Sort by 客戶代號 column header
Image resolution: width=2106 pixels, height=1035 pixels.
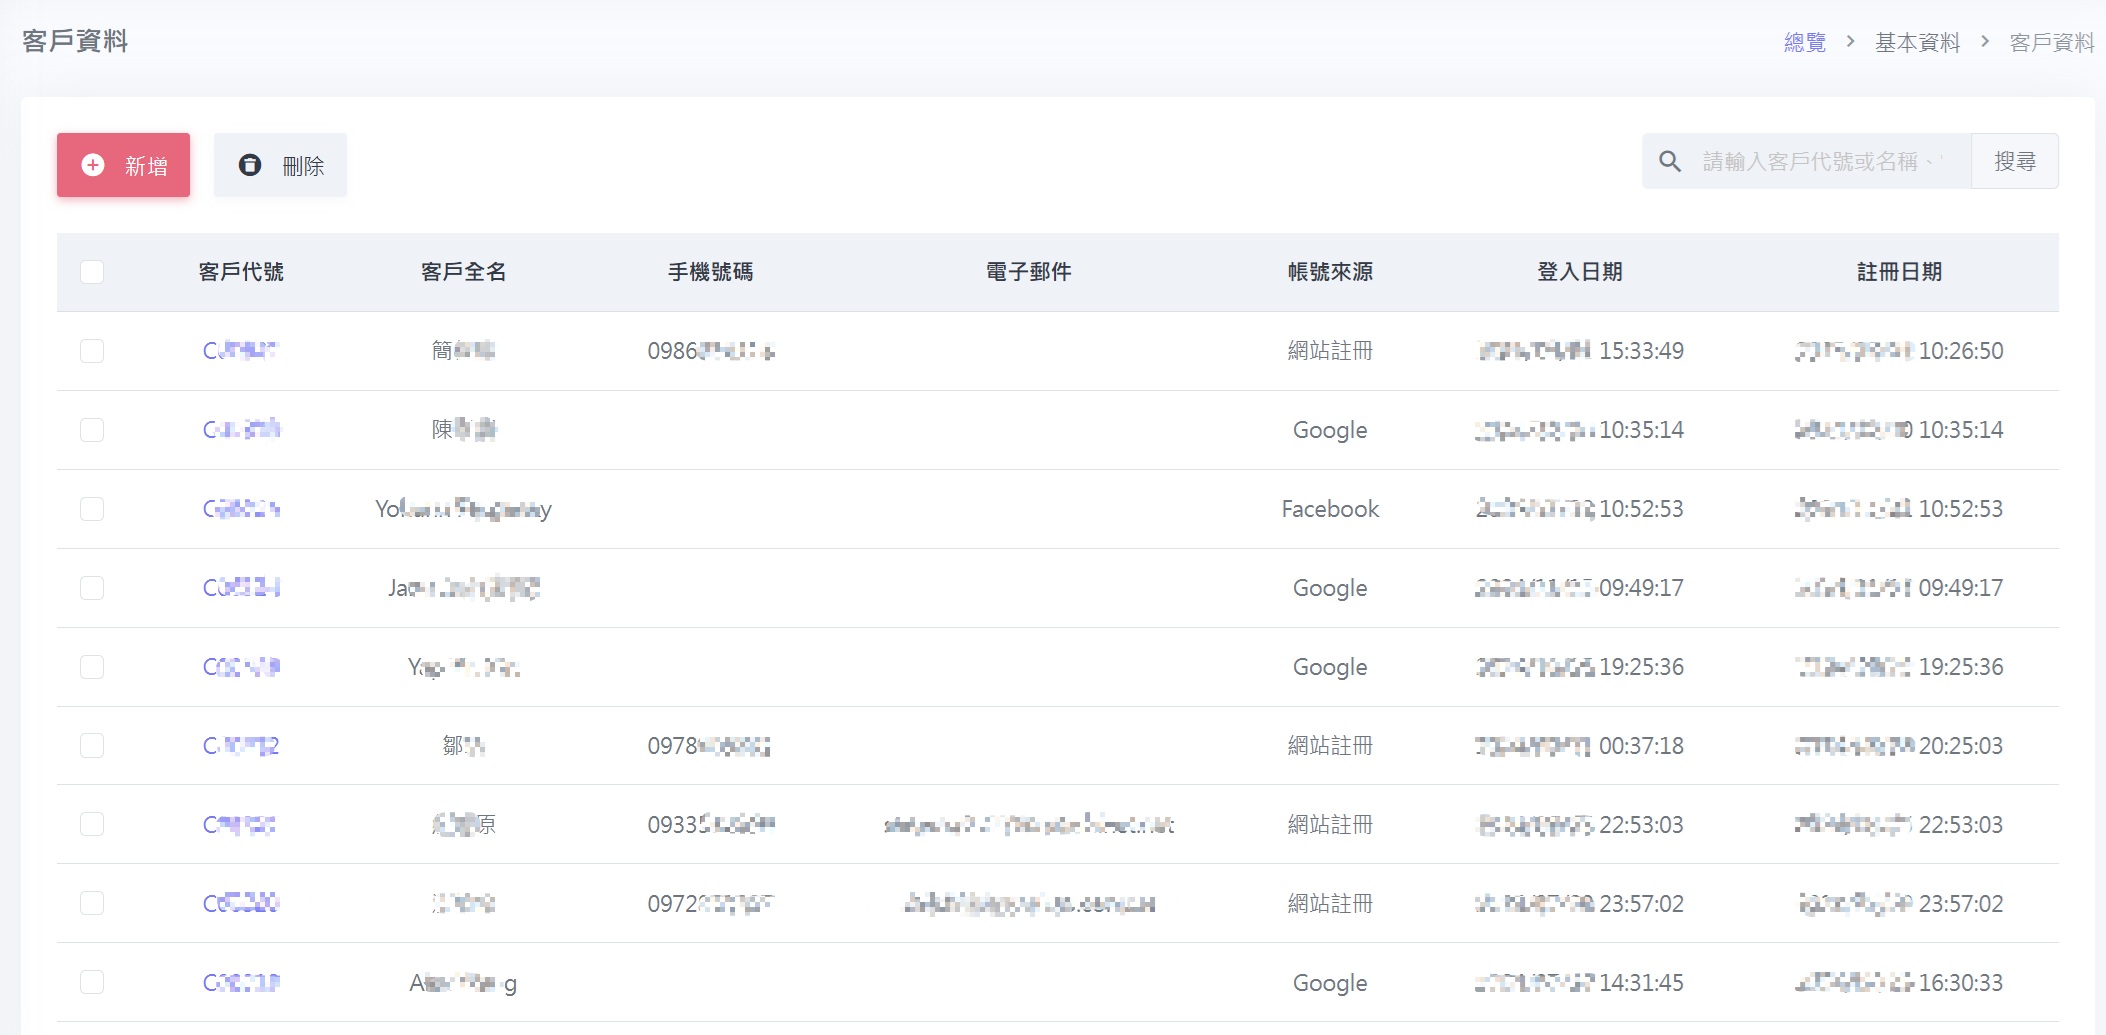click(241, 272)
